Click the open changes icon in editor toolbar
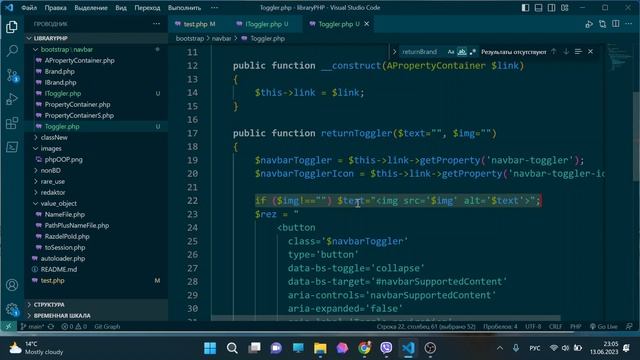Viewport: 640px width, 360px height. tap(602, 24)
